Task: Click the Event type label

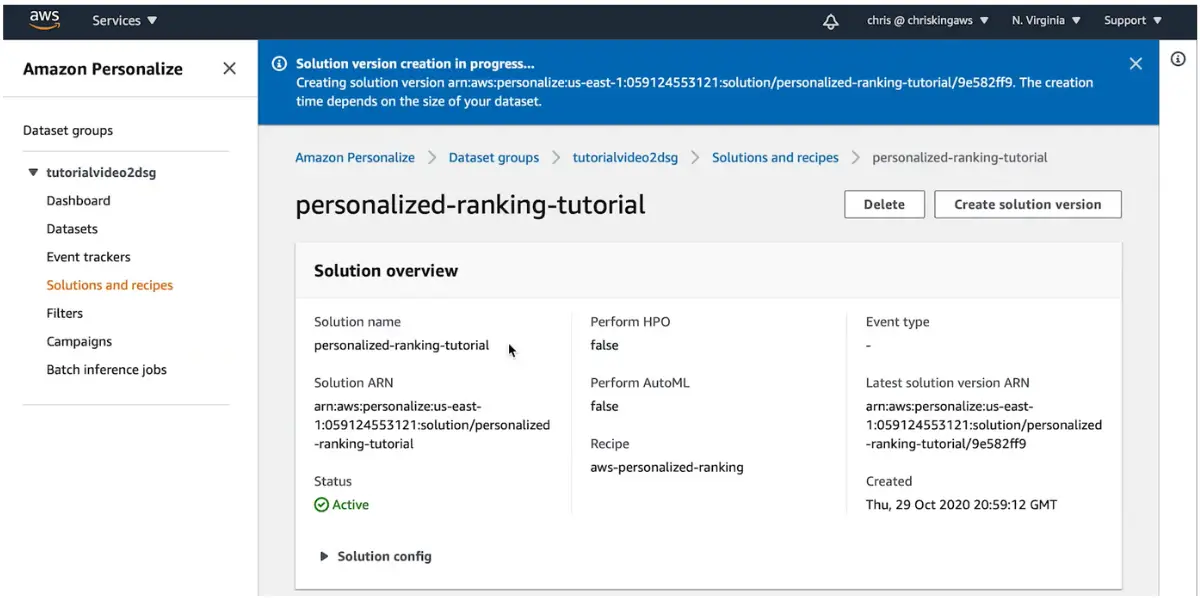Action: point(897,322)
